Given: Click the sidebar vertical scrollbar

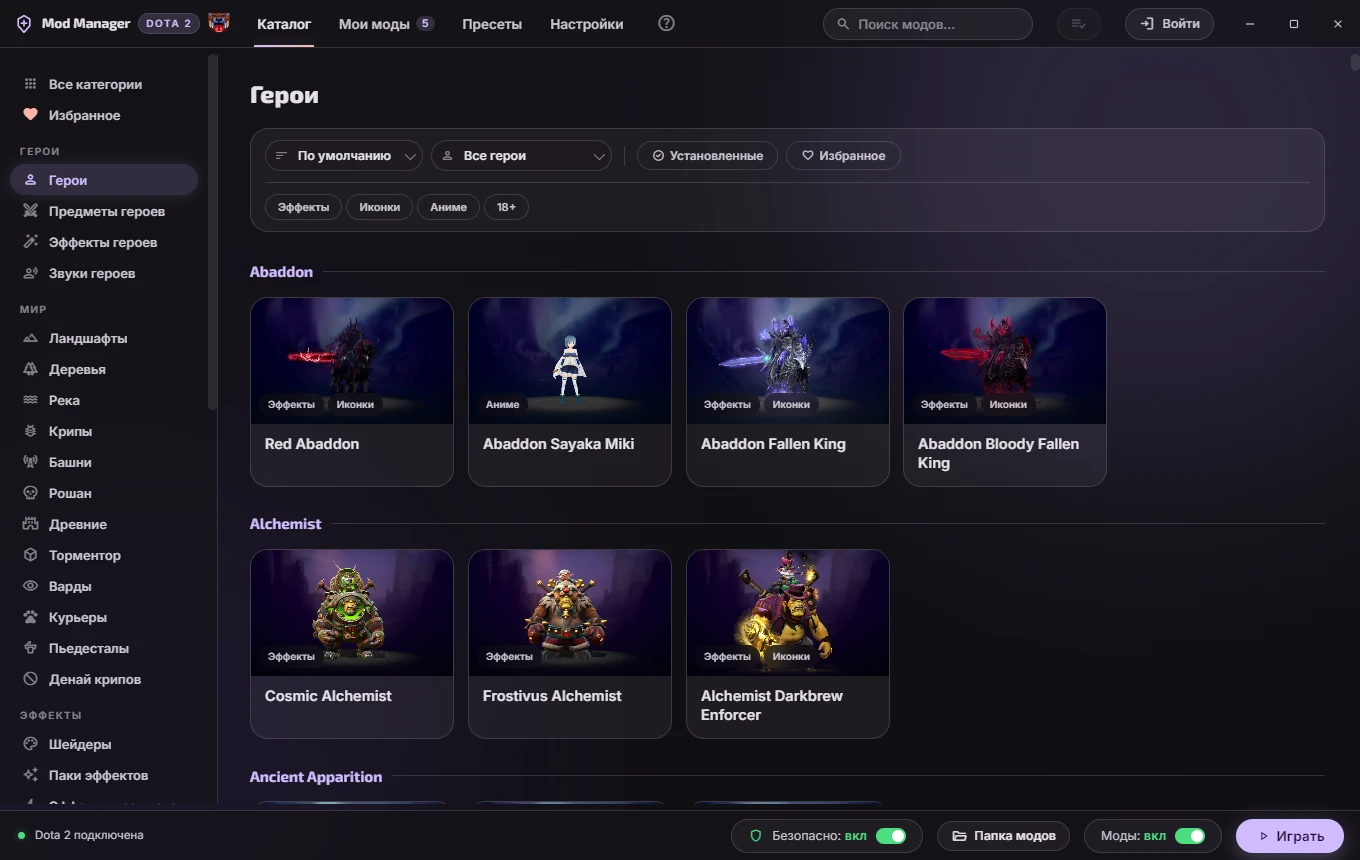Looking at the screenshot, I should coord(212,232).
